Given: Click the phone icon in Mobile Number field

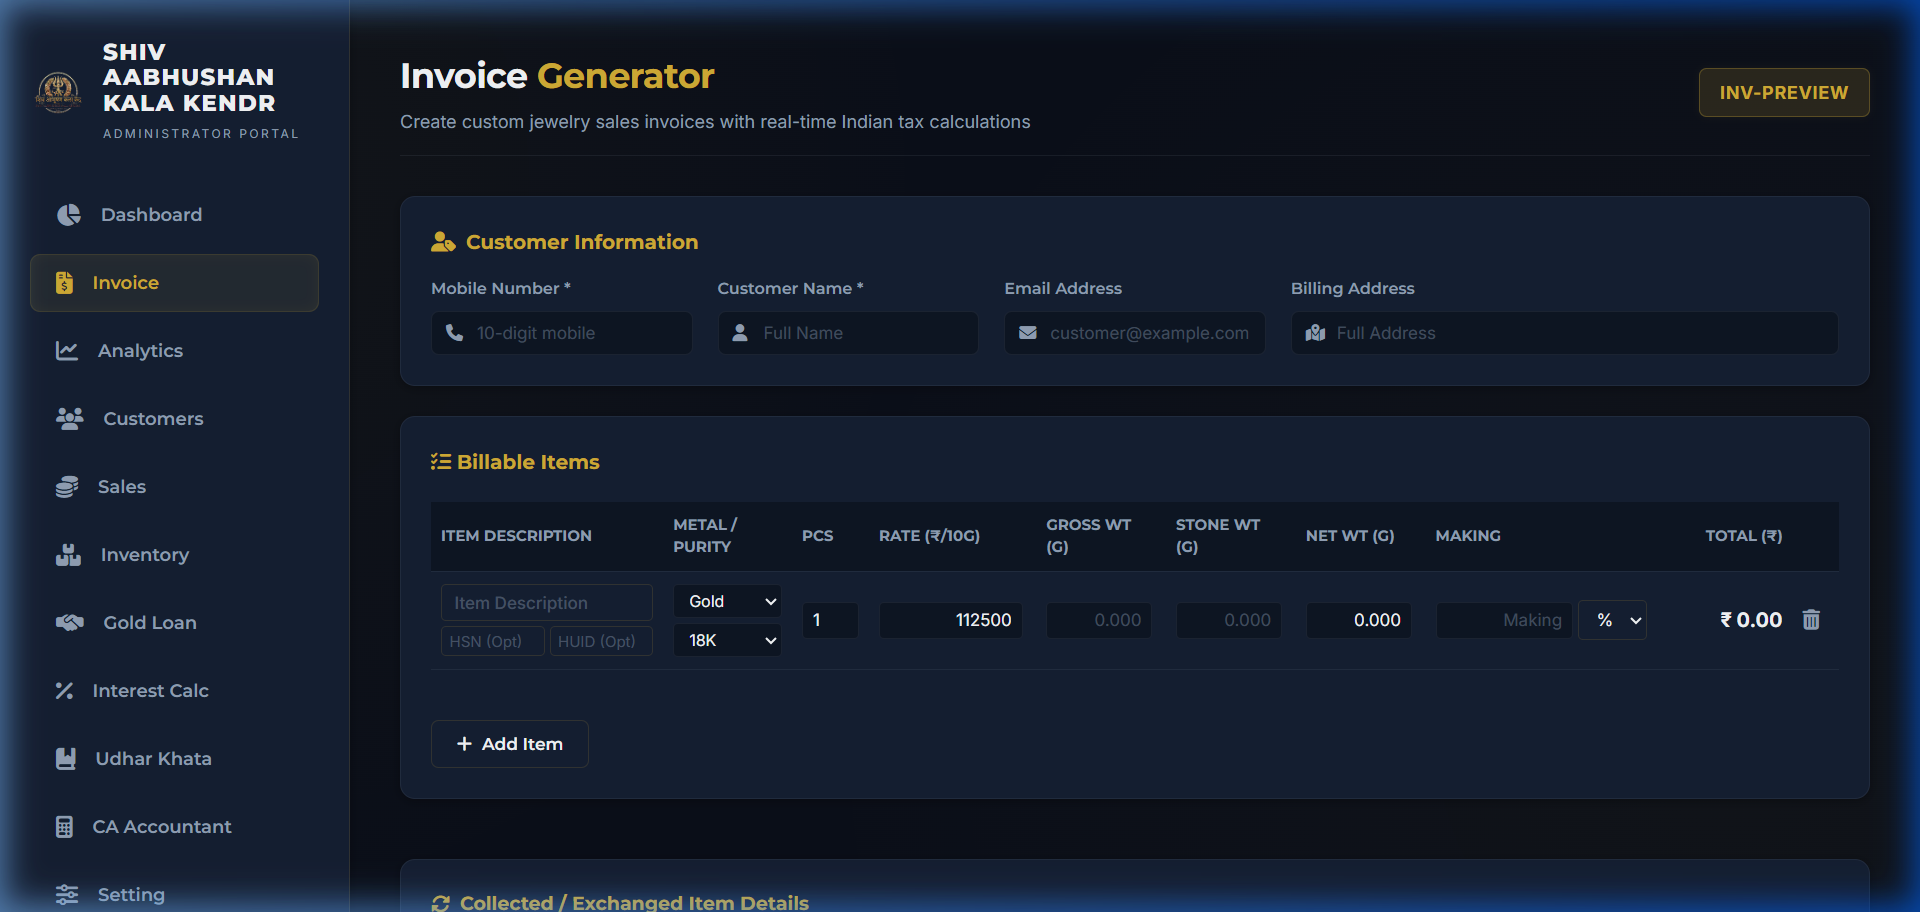Looking at the screenshot, I should (454, 333).
